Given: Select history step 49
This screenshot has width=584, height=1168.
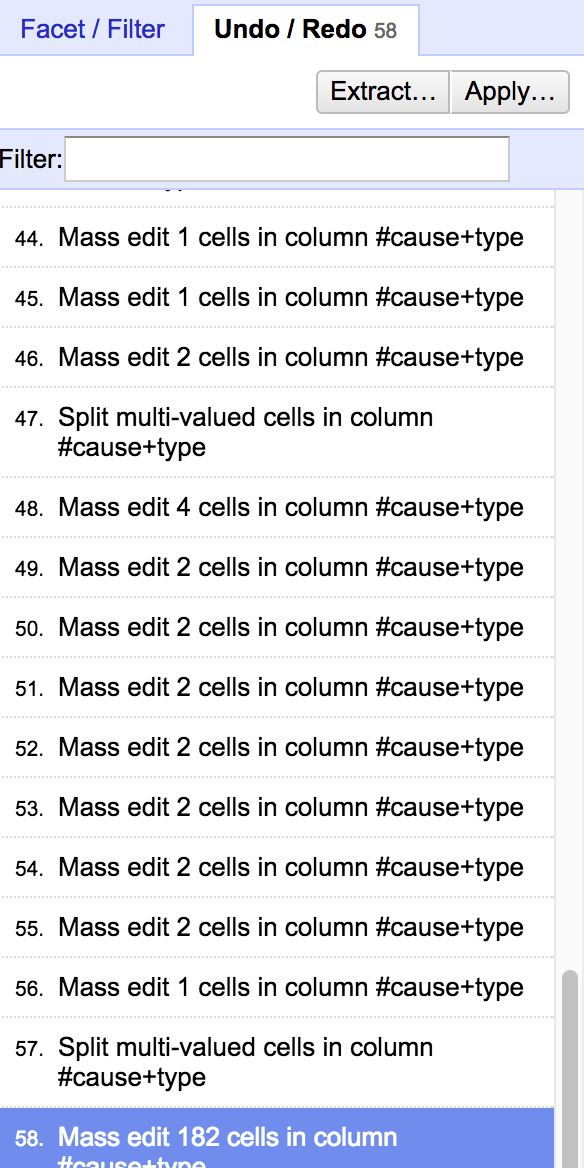Looking at the screenshot, I should click(277, 568).
